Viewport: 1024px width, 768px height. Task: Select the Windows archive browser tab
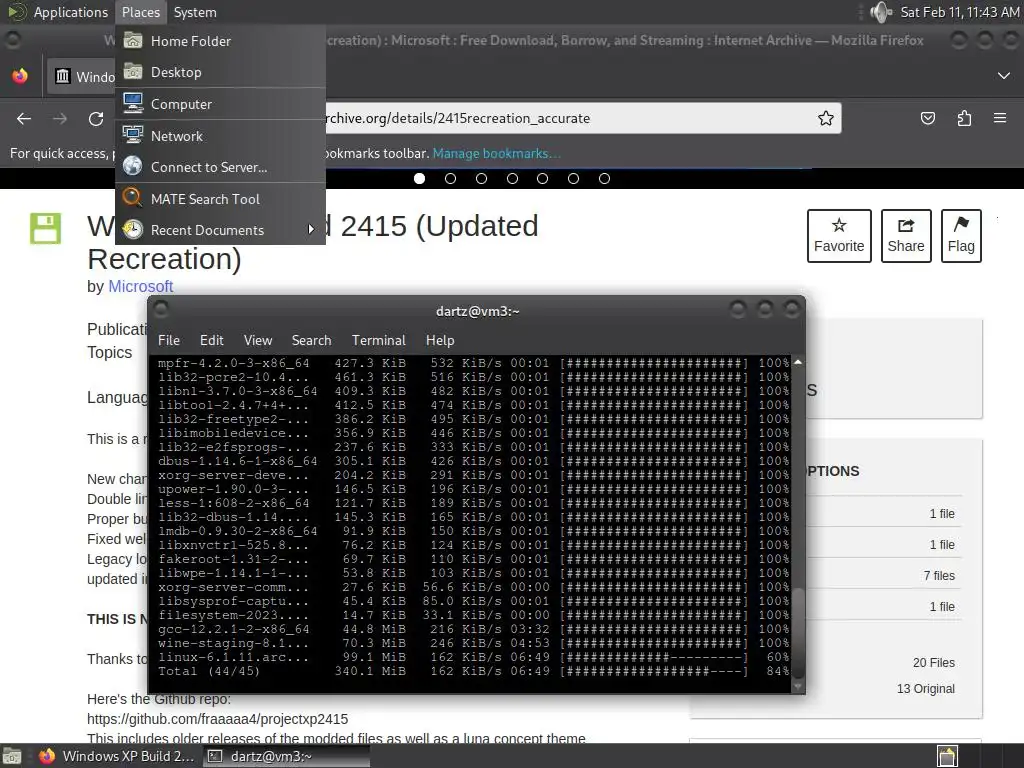pyautogui.click(x=81, y=76)
